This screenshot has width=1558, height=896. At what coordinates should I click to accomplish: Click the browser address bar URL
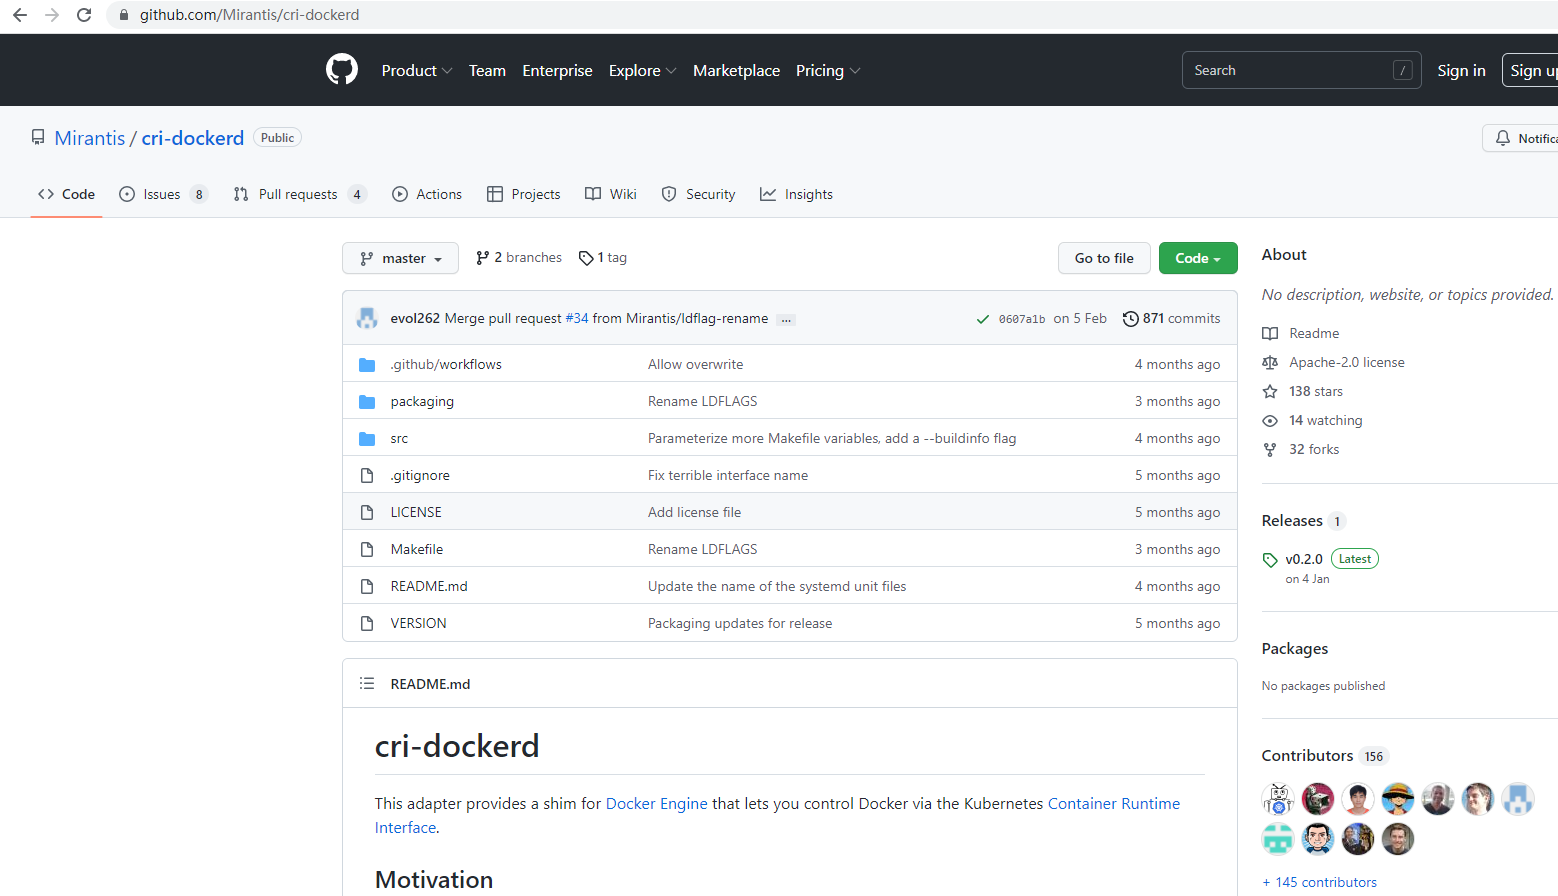[x=250, y=15]
